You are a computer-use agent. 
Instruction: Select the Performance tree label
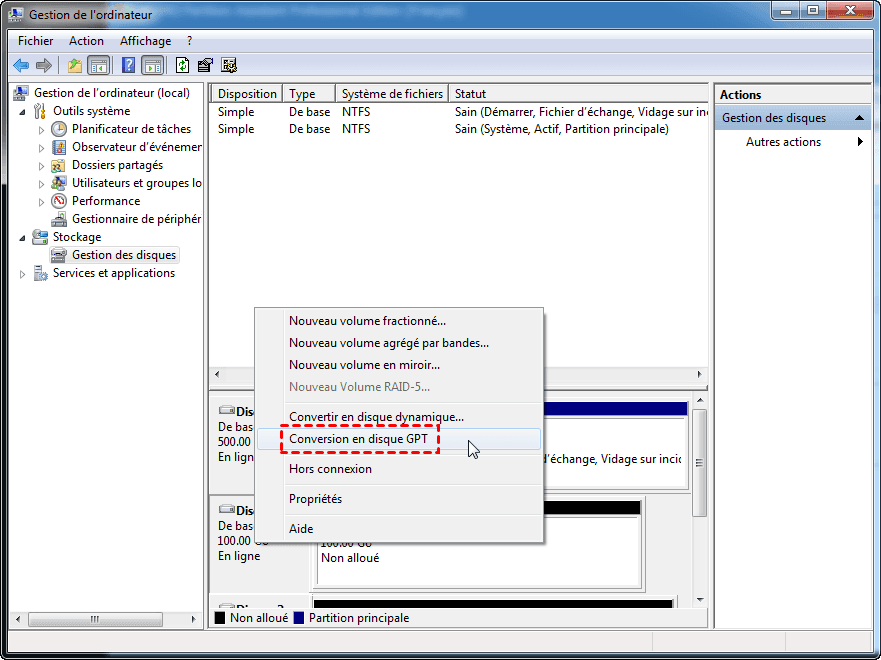(106, 201)
